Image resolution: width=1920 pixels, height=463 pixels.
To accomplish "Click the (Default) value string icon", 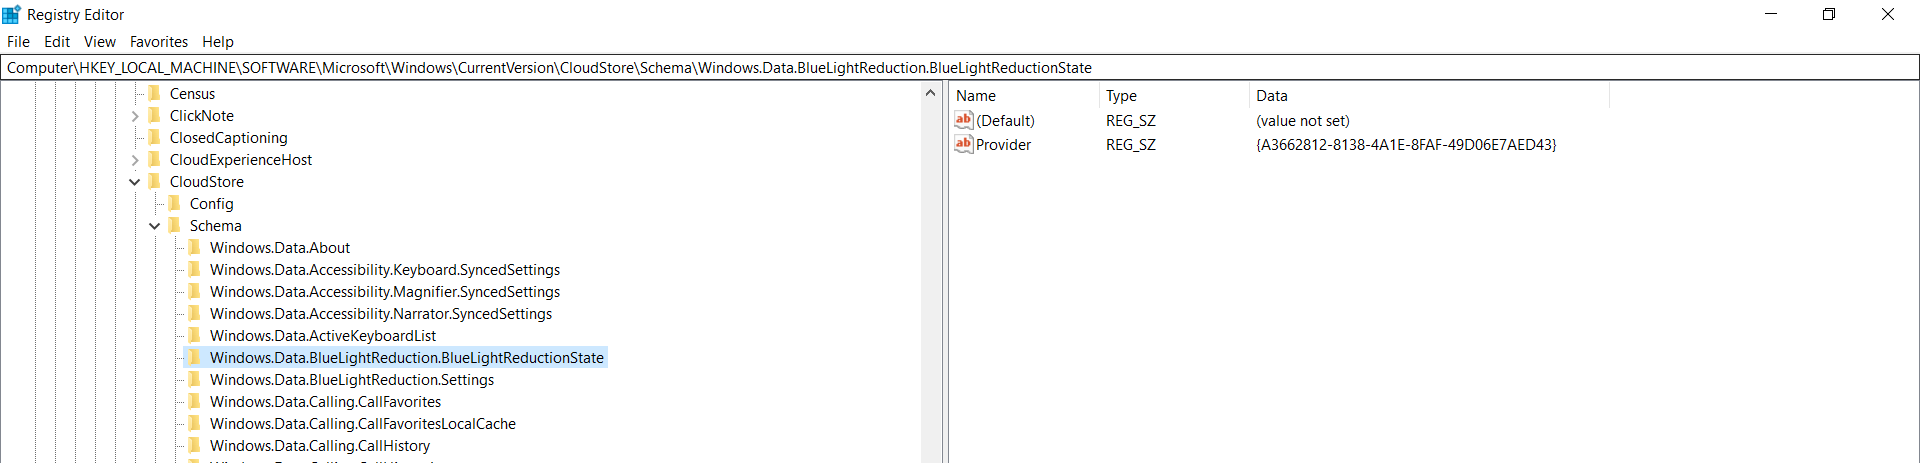I will [964, 120].
